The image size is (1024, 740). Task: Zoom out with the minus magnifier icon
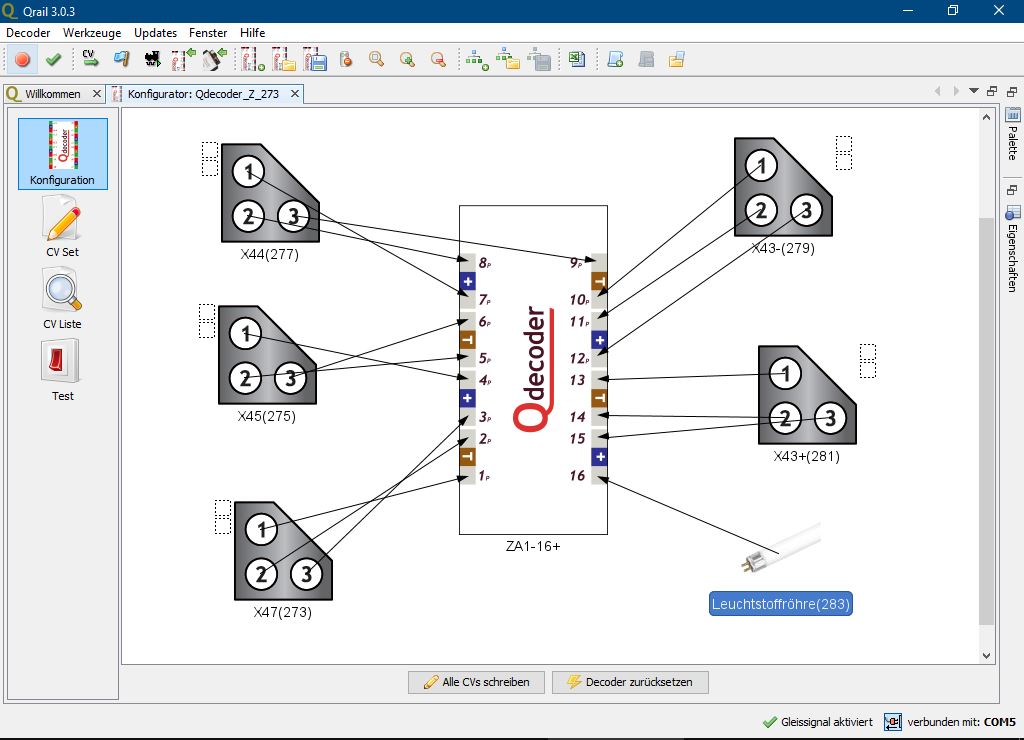(x=438, y=60)
